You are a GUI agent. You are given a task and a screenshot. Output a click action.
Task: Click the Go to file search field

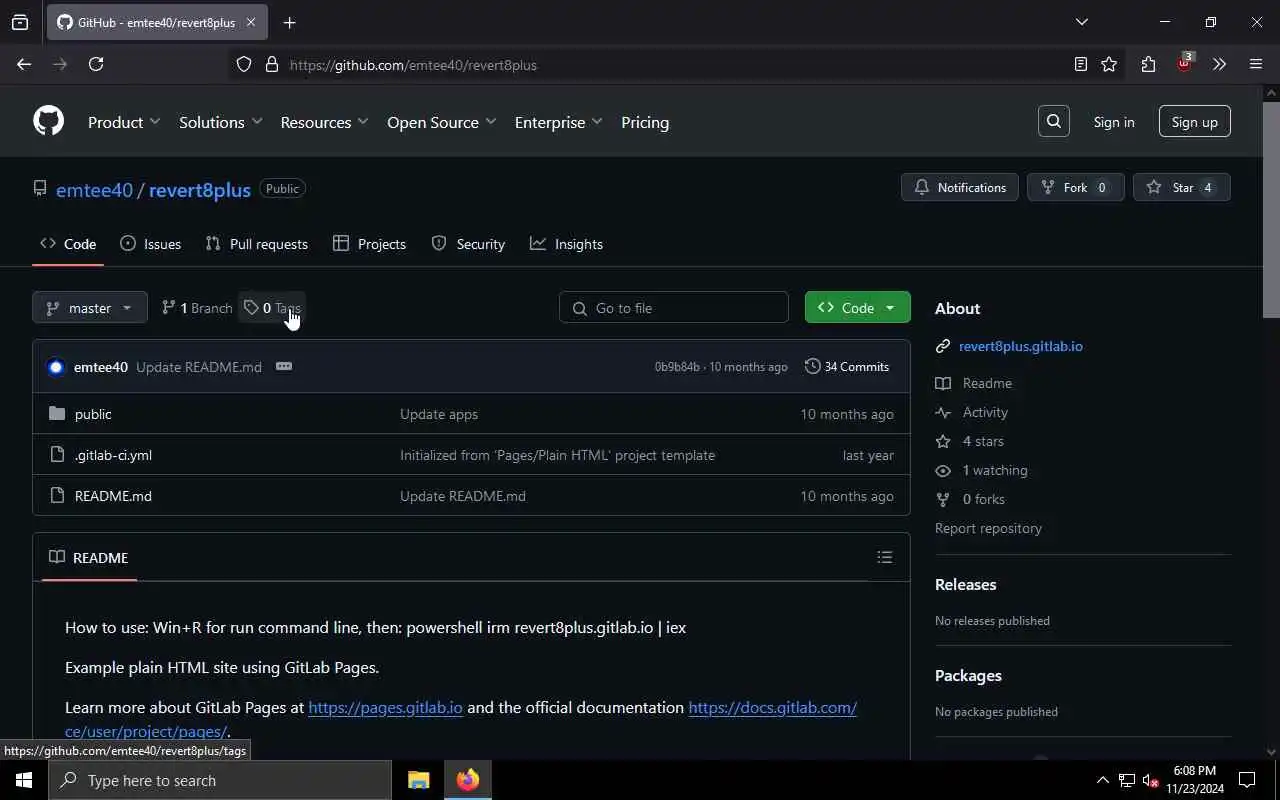tap(674, 308)
